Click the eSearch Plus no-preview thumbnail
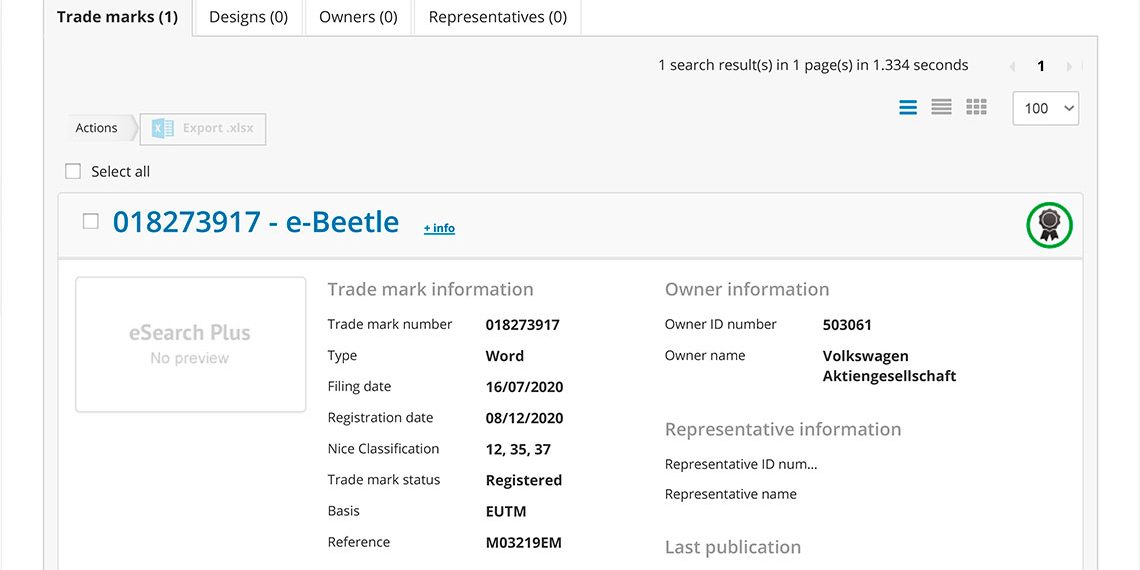The height and width of the screenshot is (570, 1140). [190, 344]
